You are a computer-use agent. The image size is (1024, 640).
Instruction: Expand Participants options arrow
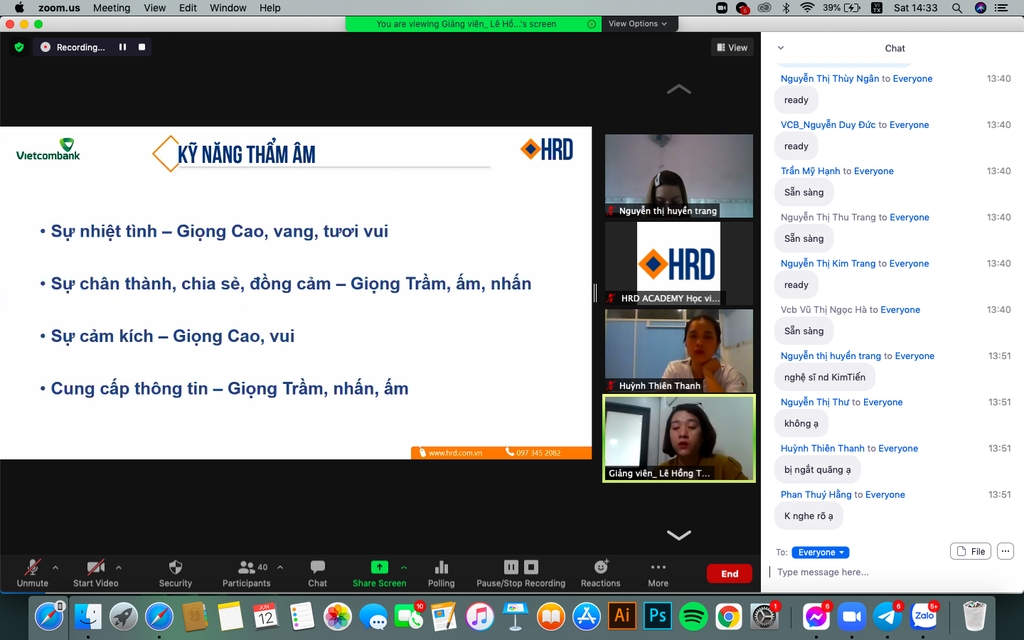coord(280,568)
